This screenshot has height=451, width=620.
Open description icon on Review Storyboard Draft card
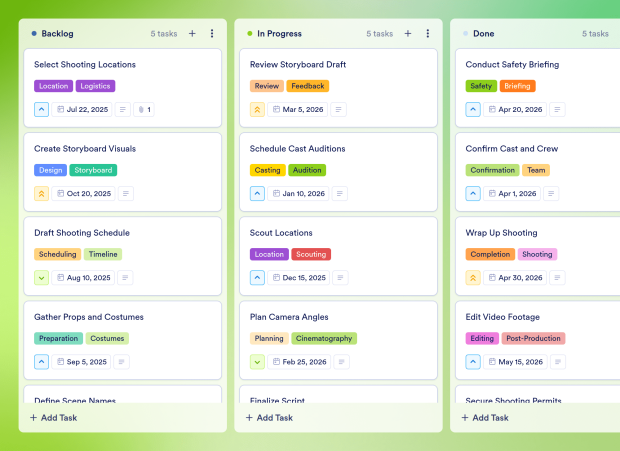pos(338,109)
